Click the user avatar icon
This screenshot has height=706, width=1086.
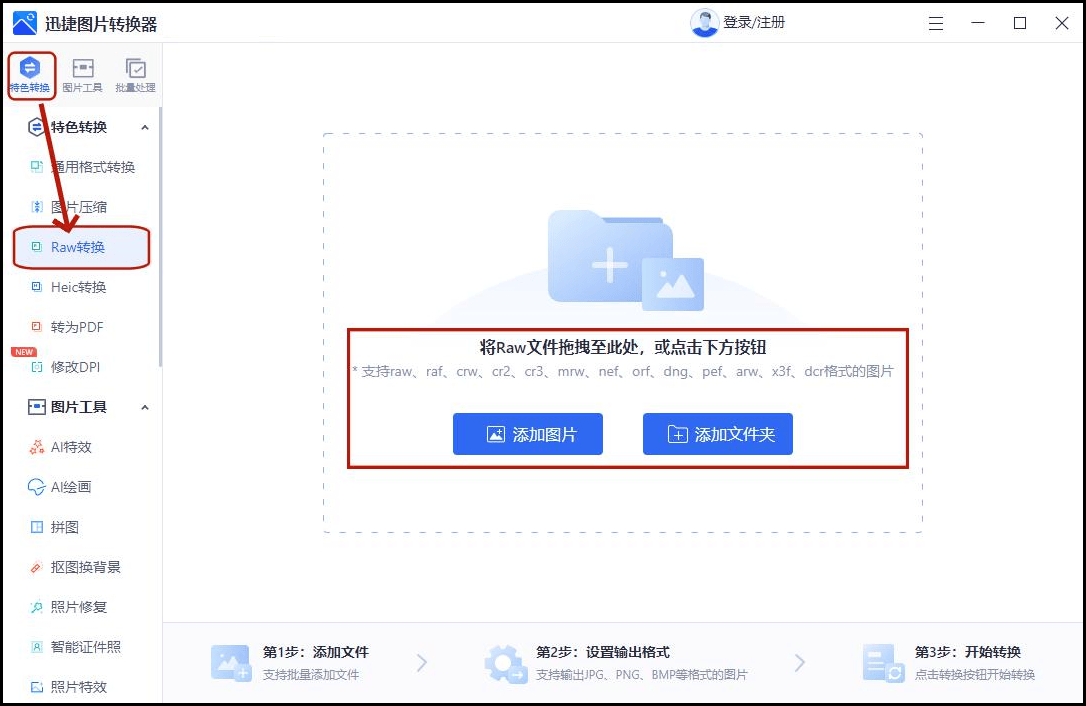[x=704, y=23]
